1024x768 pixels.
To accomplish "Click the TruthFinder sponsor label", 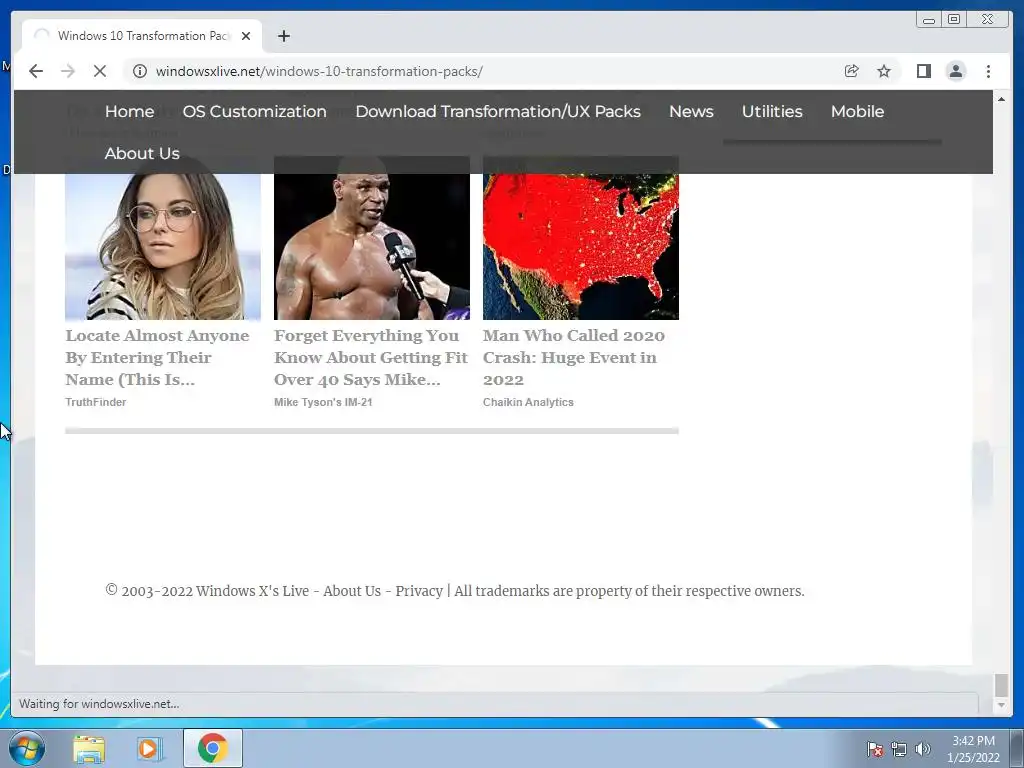I will [96, 402].
